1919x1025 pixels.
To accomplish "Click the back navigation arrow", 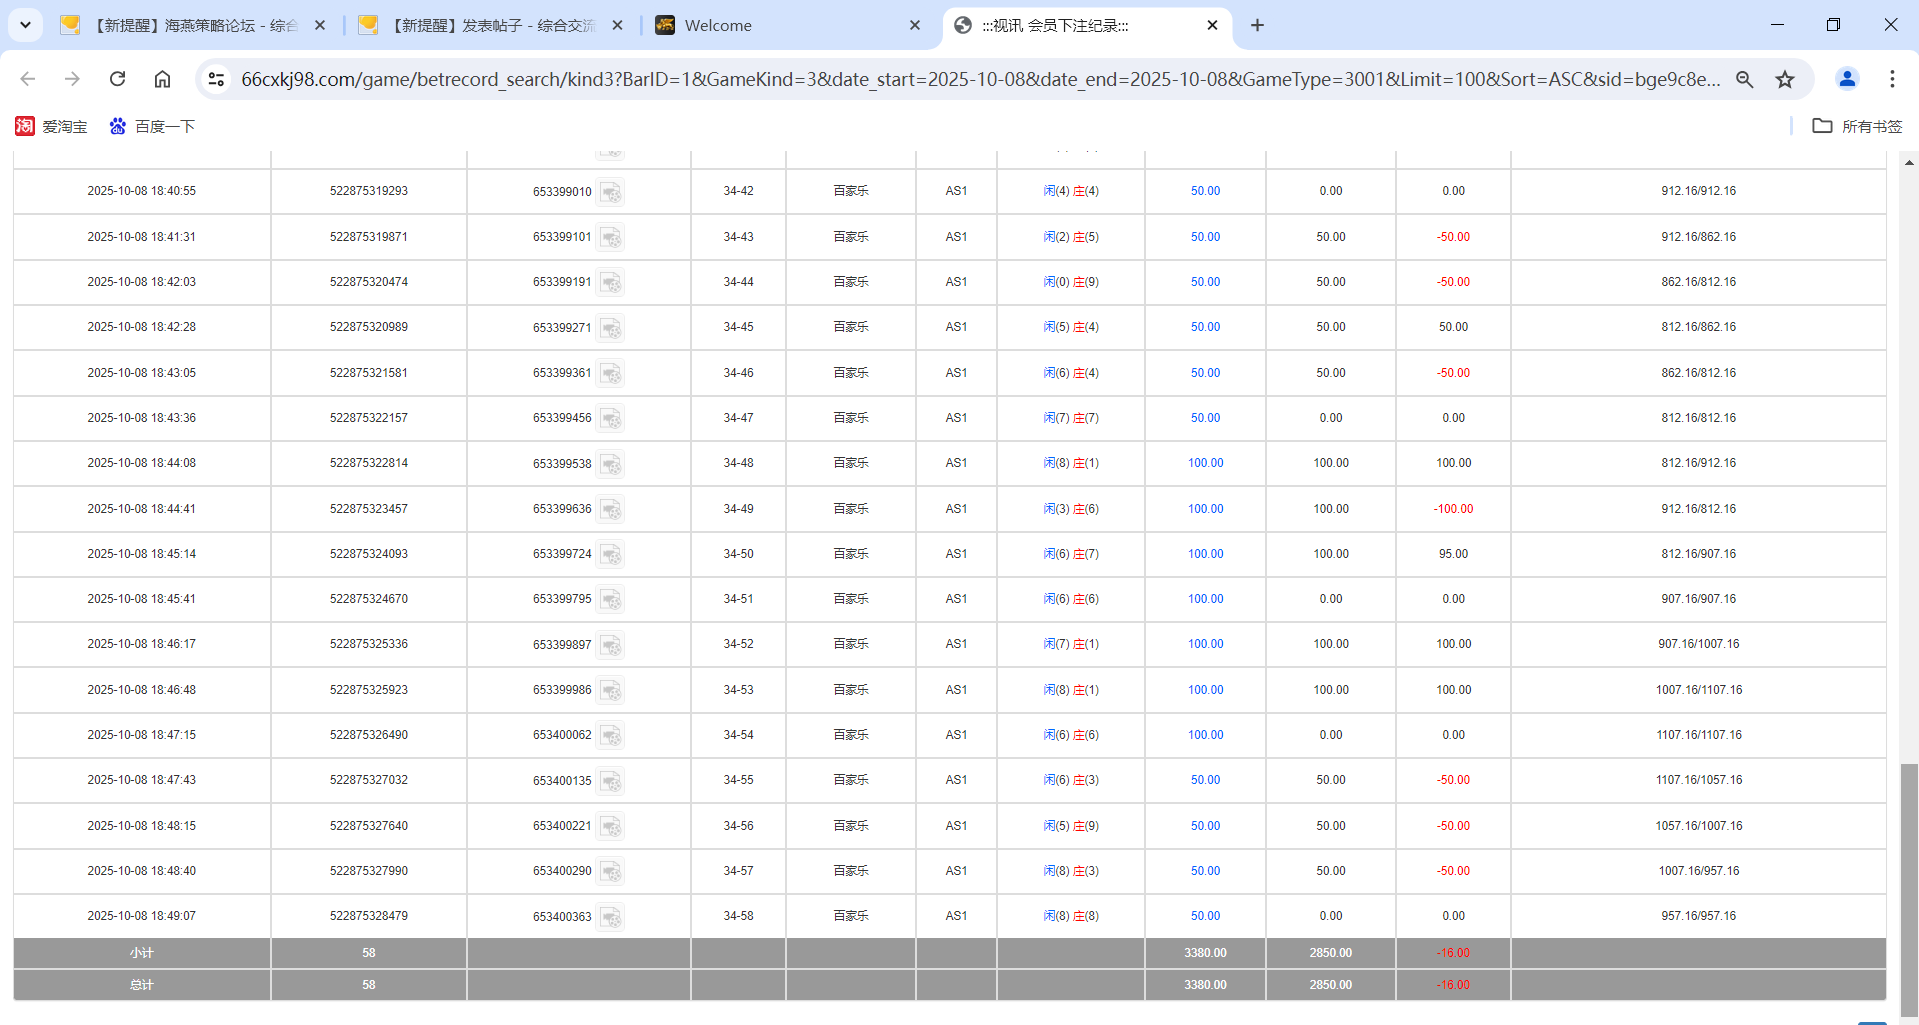I will pyautogui.click(x=27, y=79).
